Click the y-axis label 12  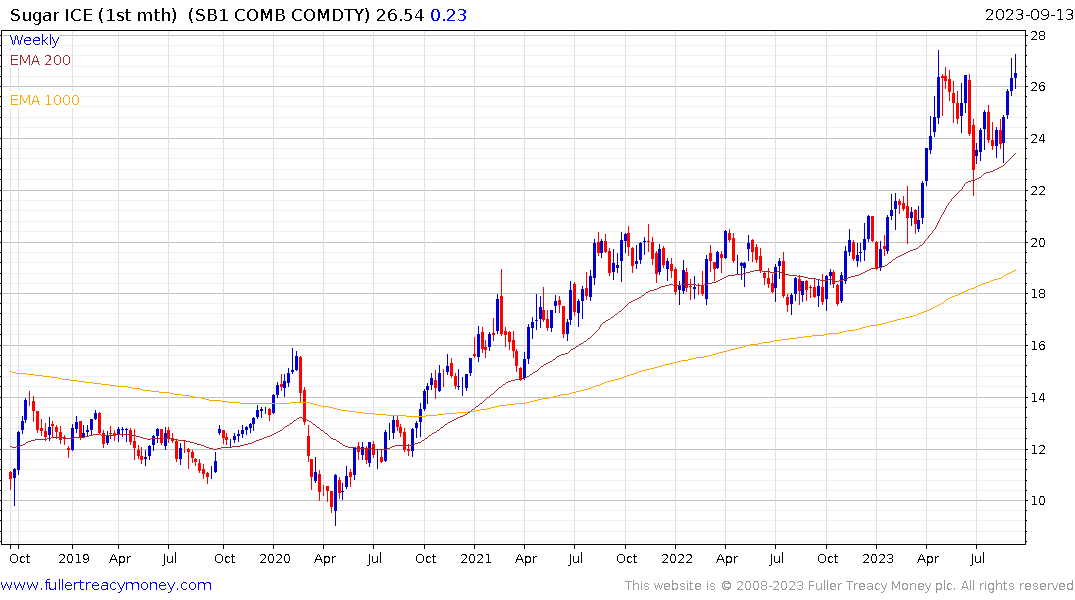coord(1038,450)
